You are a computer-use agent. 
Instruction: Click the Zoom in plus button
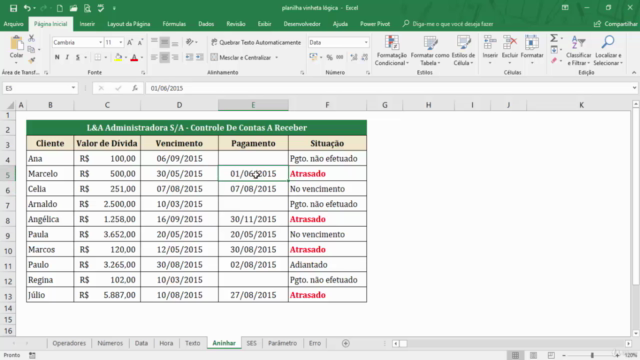(x=617, y=356)
